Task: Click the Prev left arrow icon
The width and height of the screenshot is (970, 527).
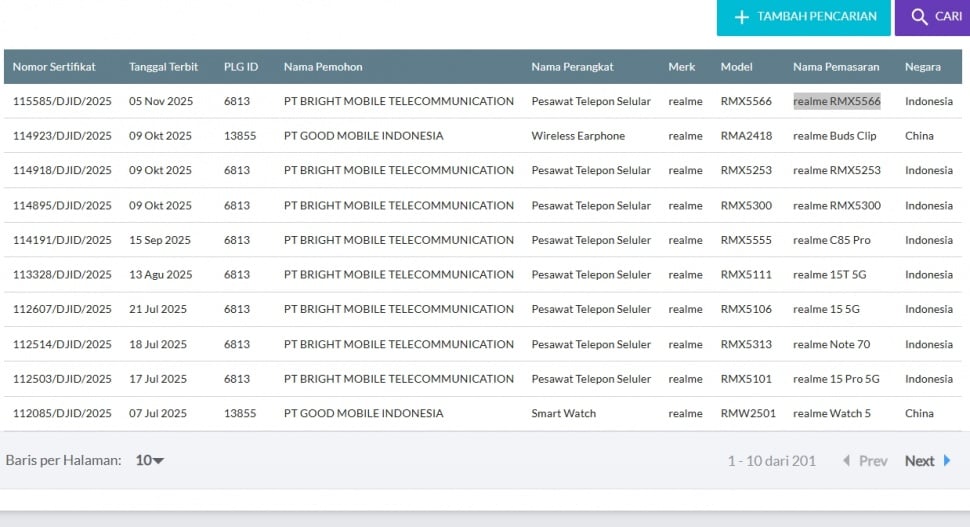Action: pos(846,460)
